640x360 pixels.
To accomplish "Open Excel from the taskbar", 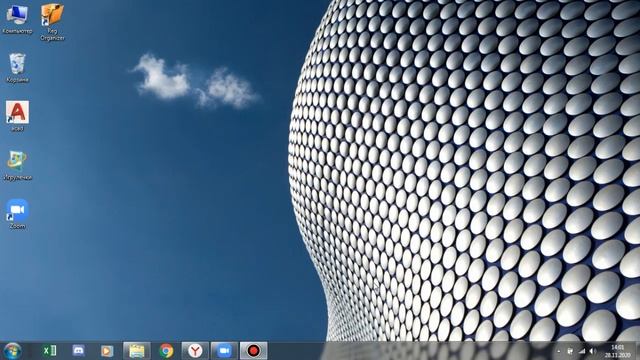I will (x=49, y=351).
